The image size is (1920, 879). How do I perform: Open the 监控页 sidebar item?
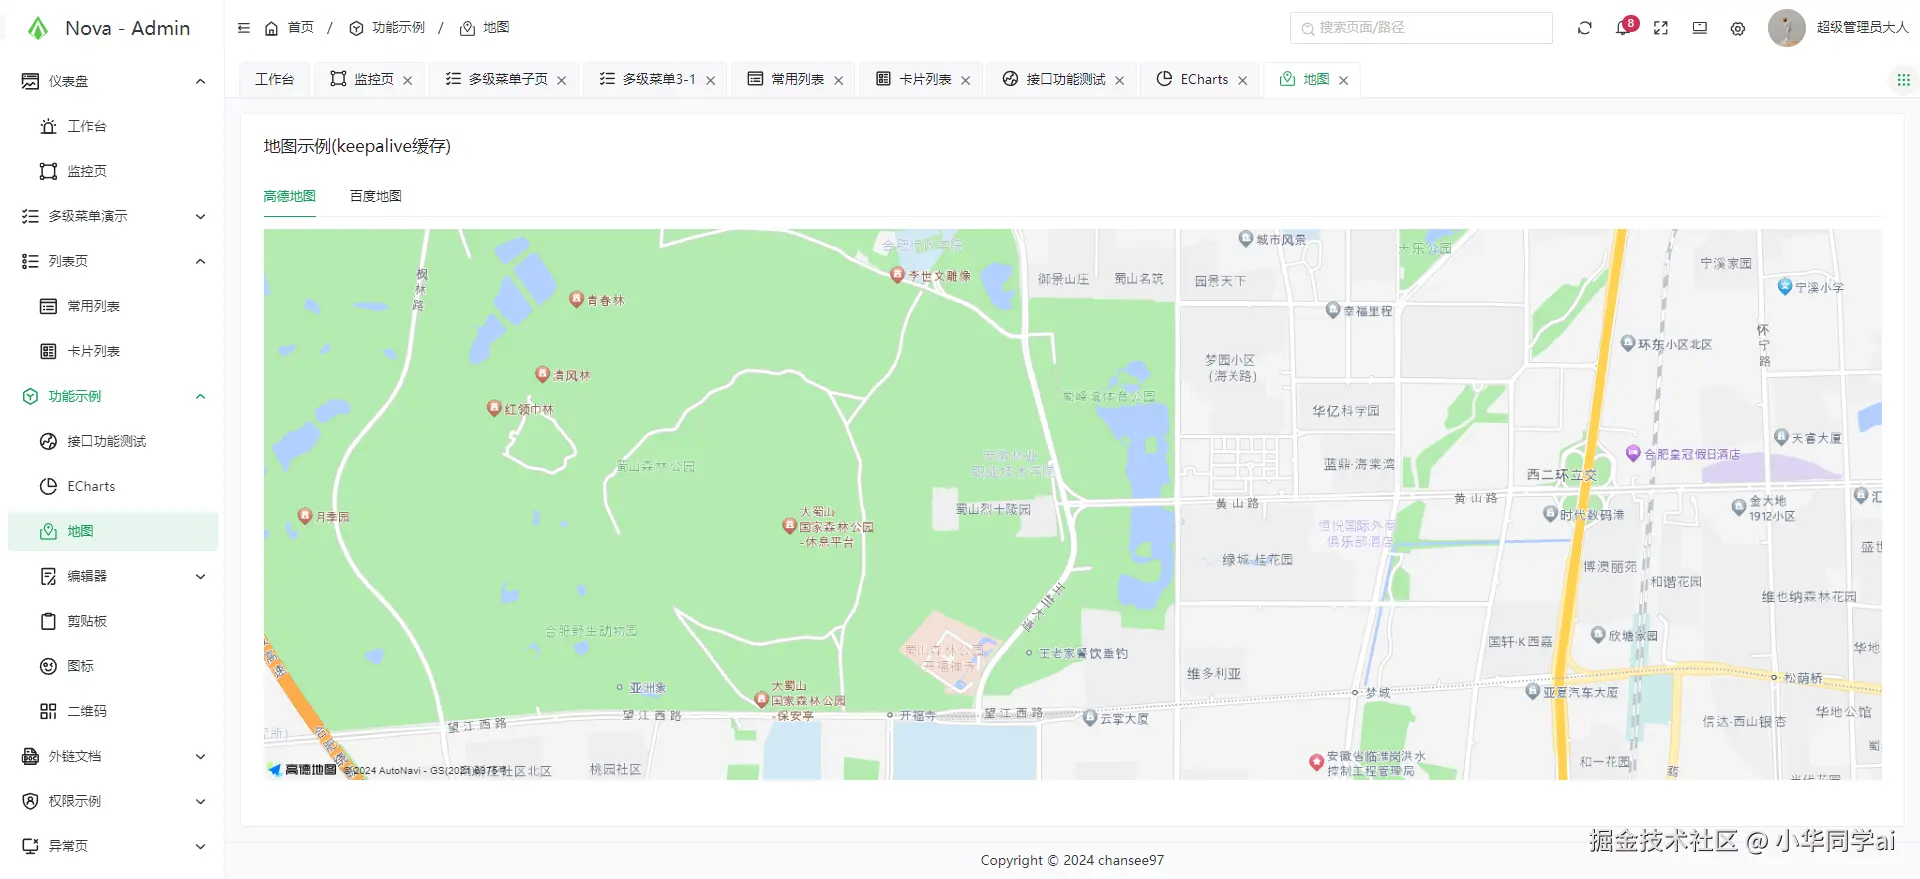click(113, 171)
